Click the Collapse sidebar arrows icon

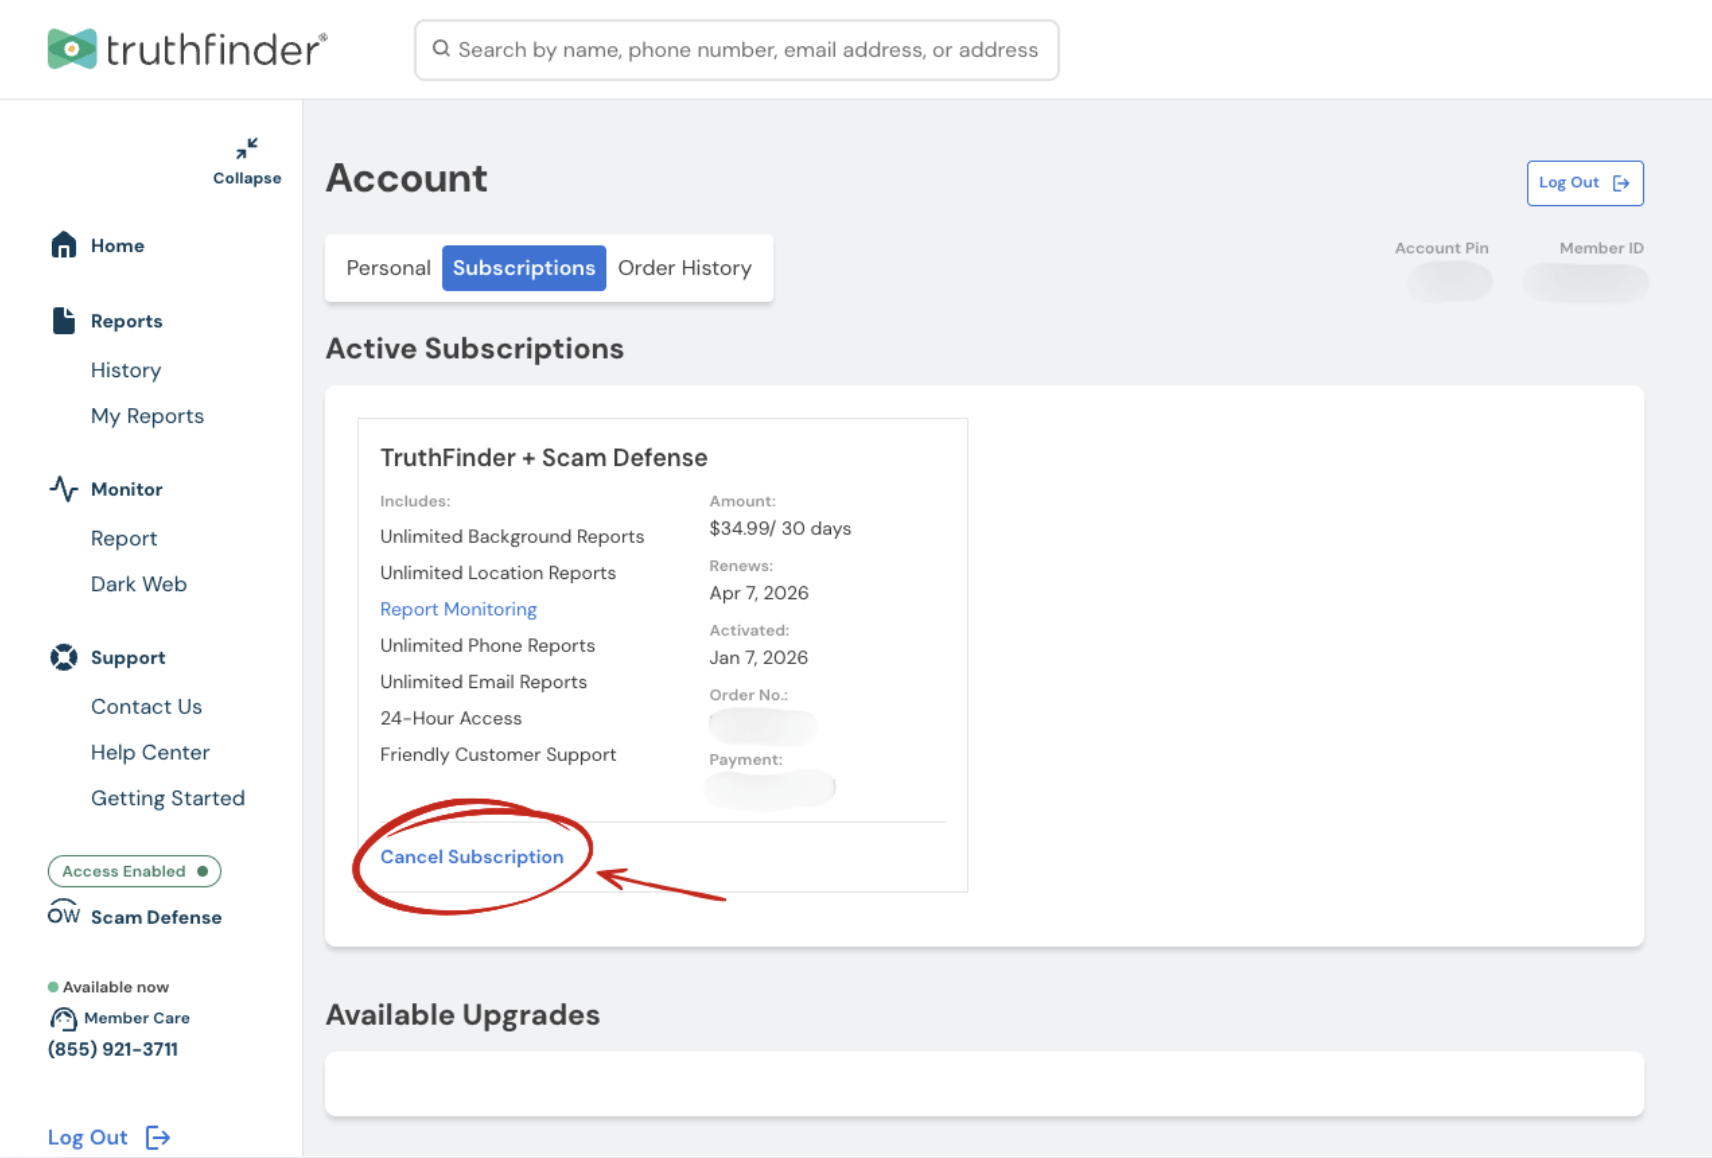tap(247, 148)
